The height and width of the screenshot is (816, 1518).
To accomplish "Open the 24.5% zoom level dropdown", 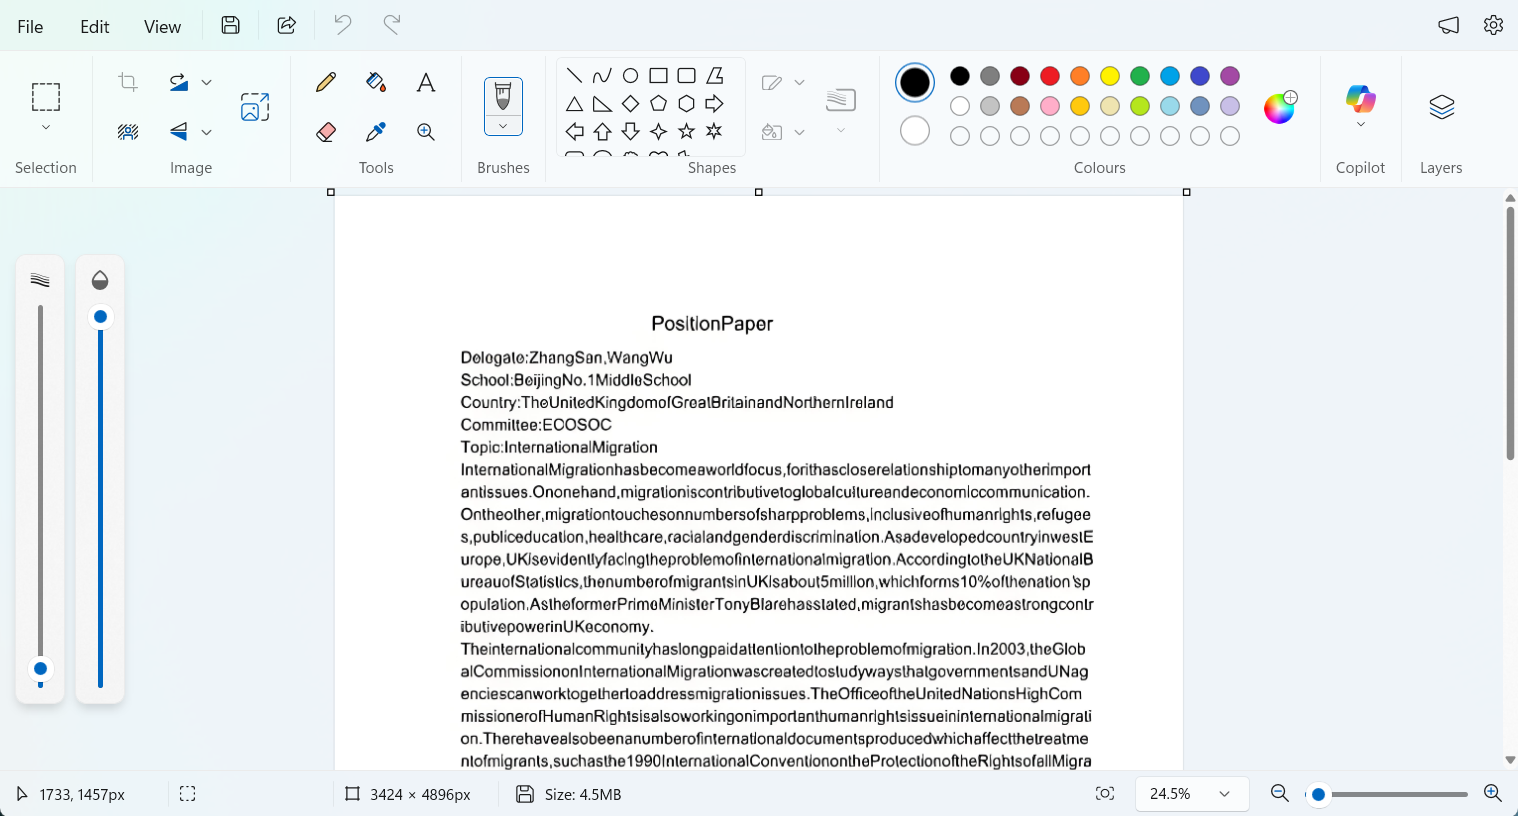I will click(x=1192, y=794).
